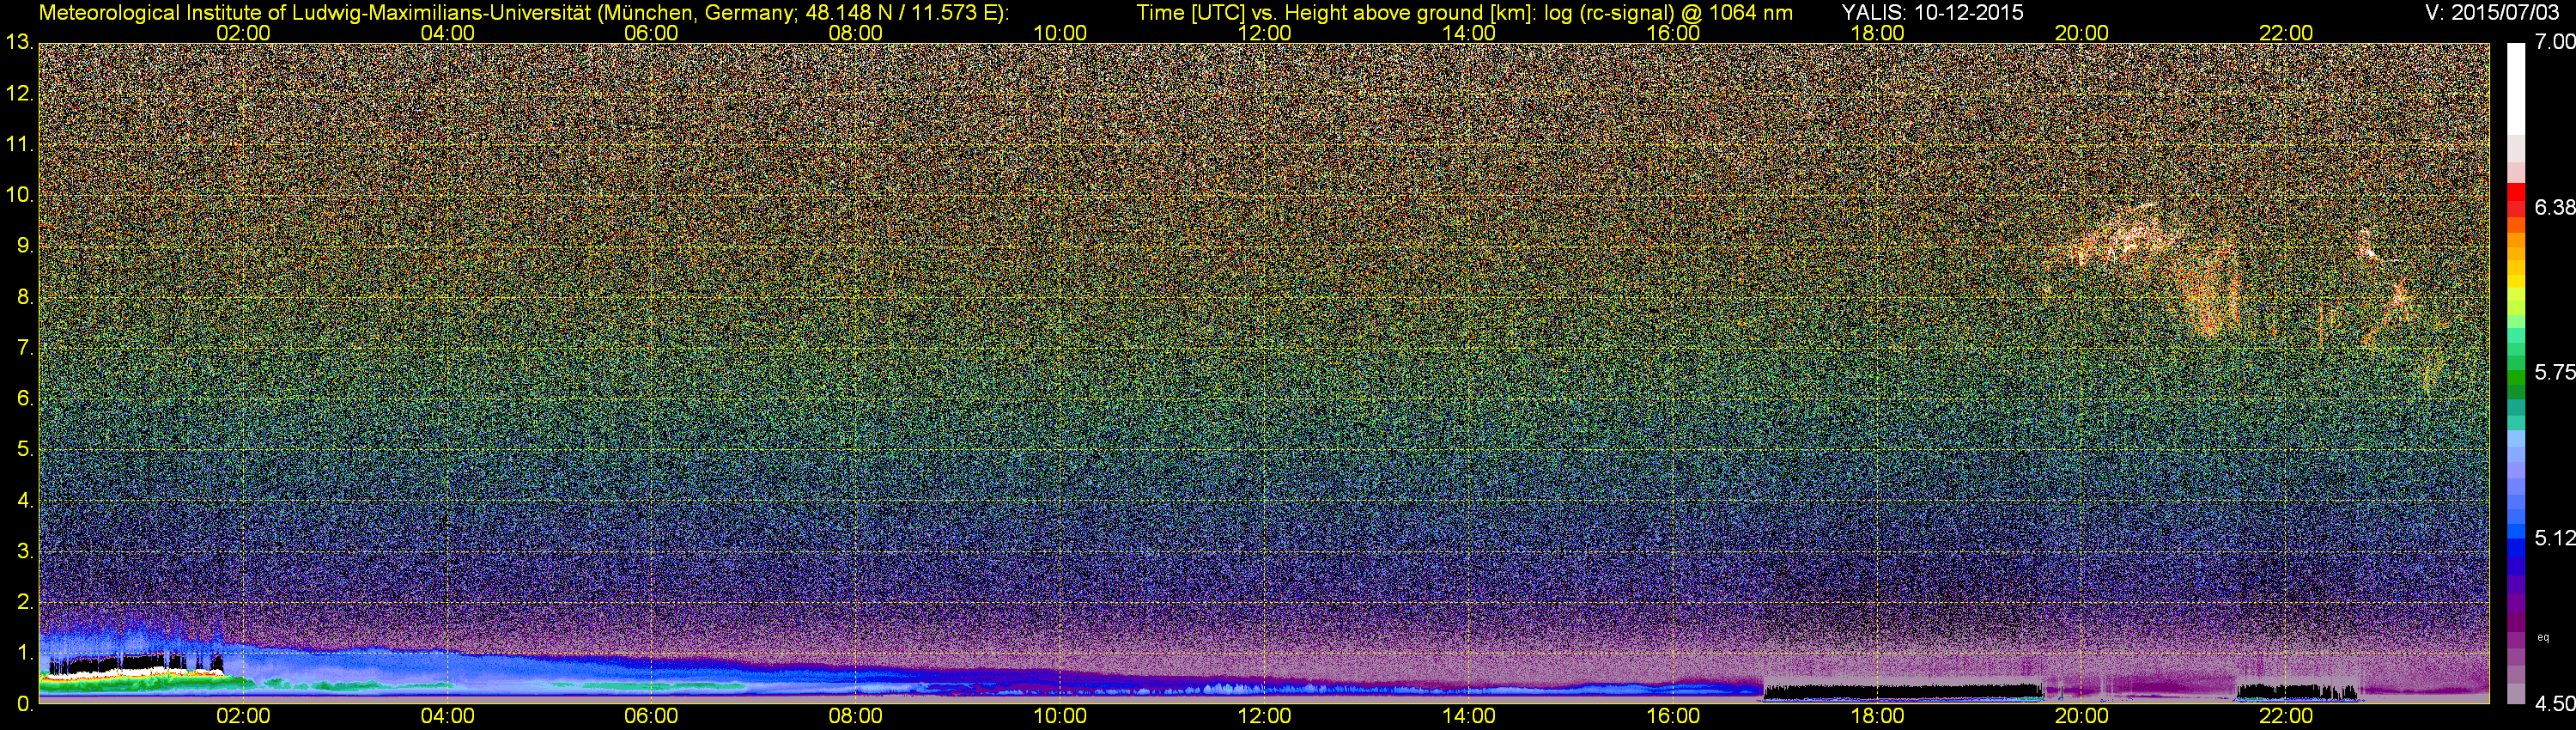This screenshot has height=730, width=2576.
Task: Click the black signal band between 17:00 and 19:30
Action: click(1902, 691)
